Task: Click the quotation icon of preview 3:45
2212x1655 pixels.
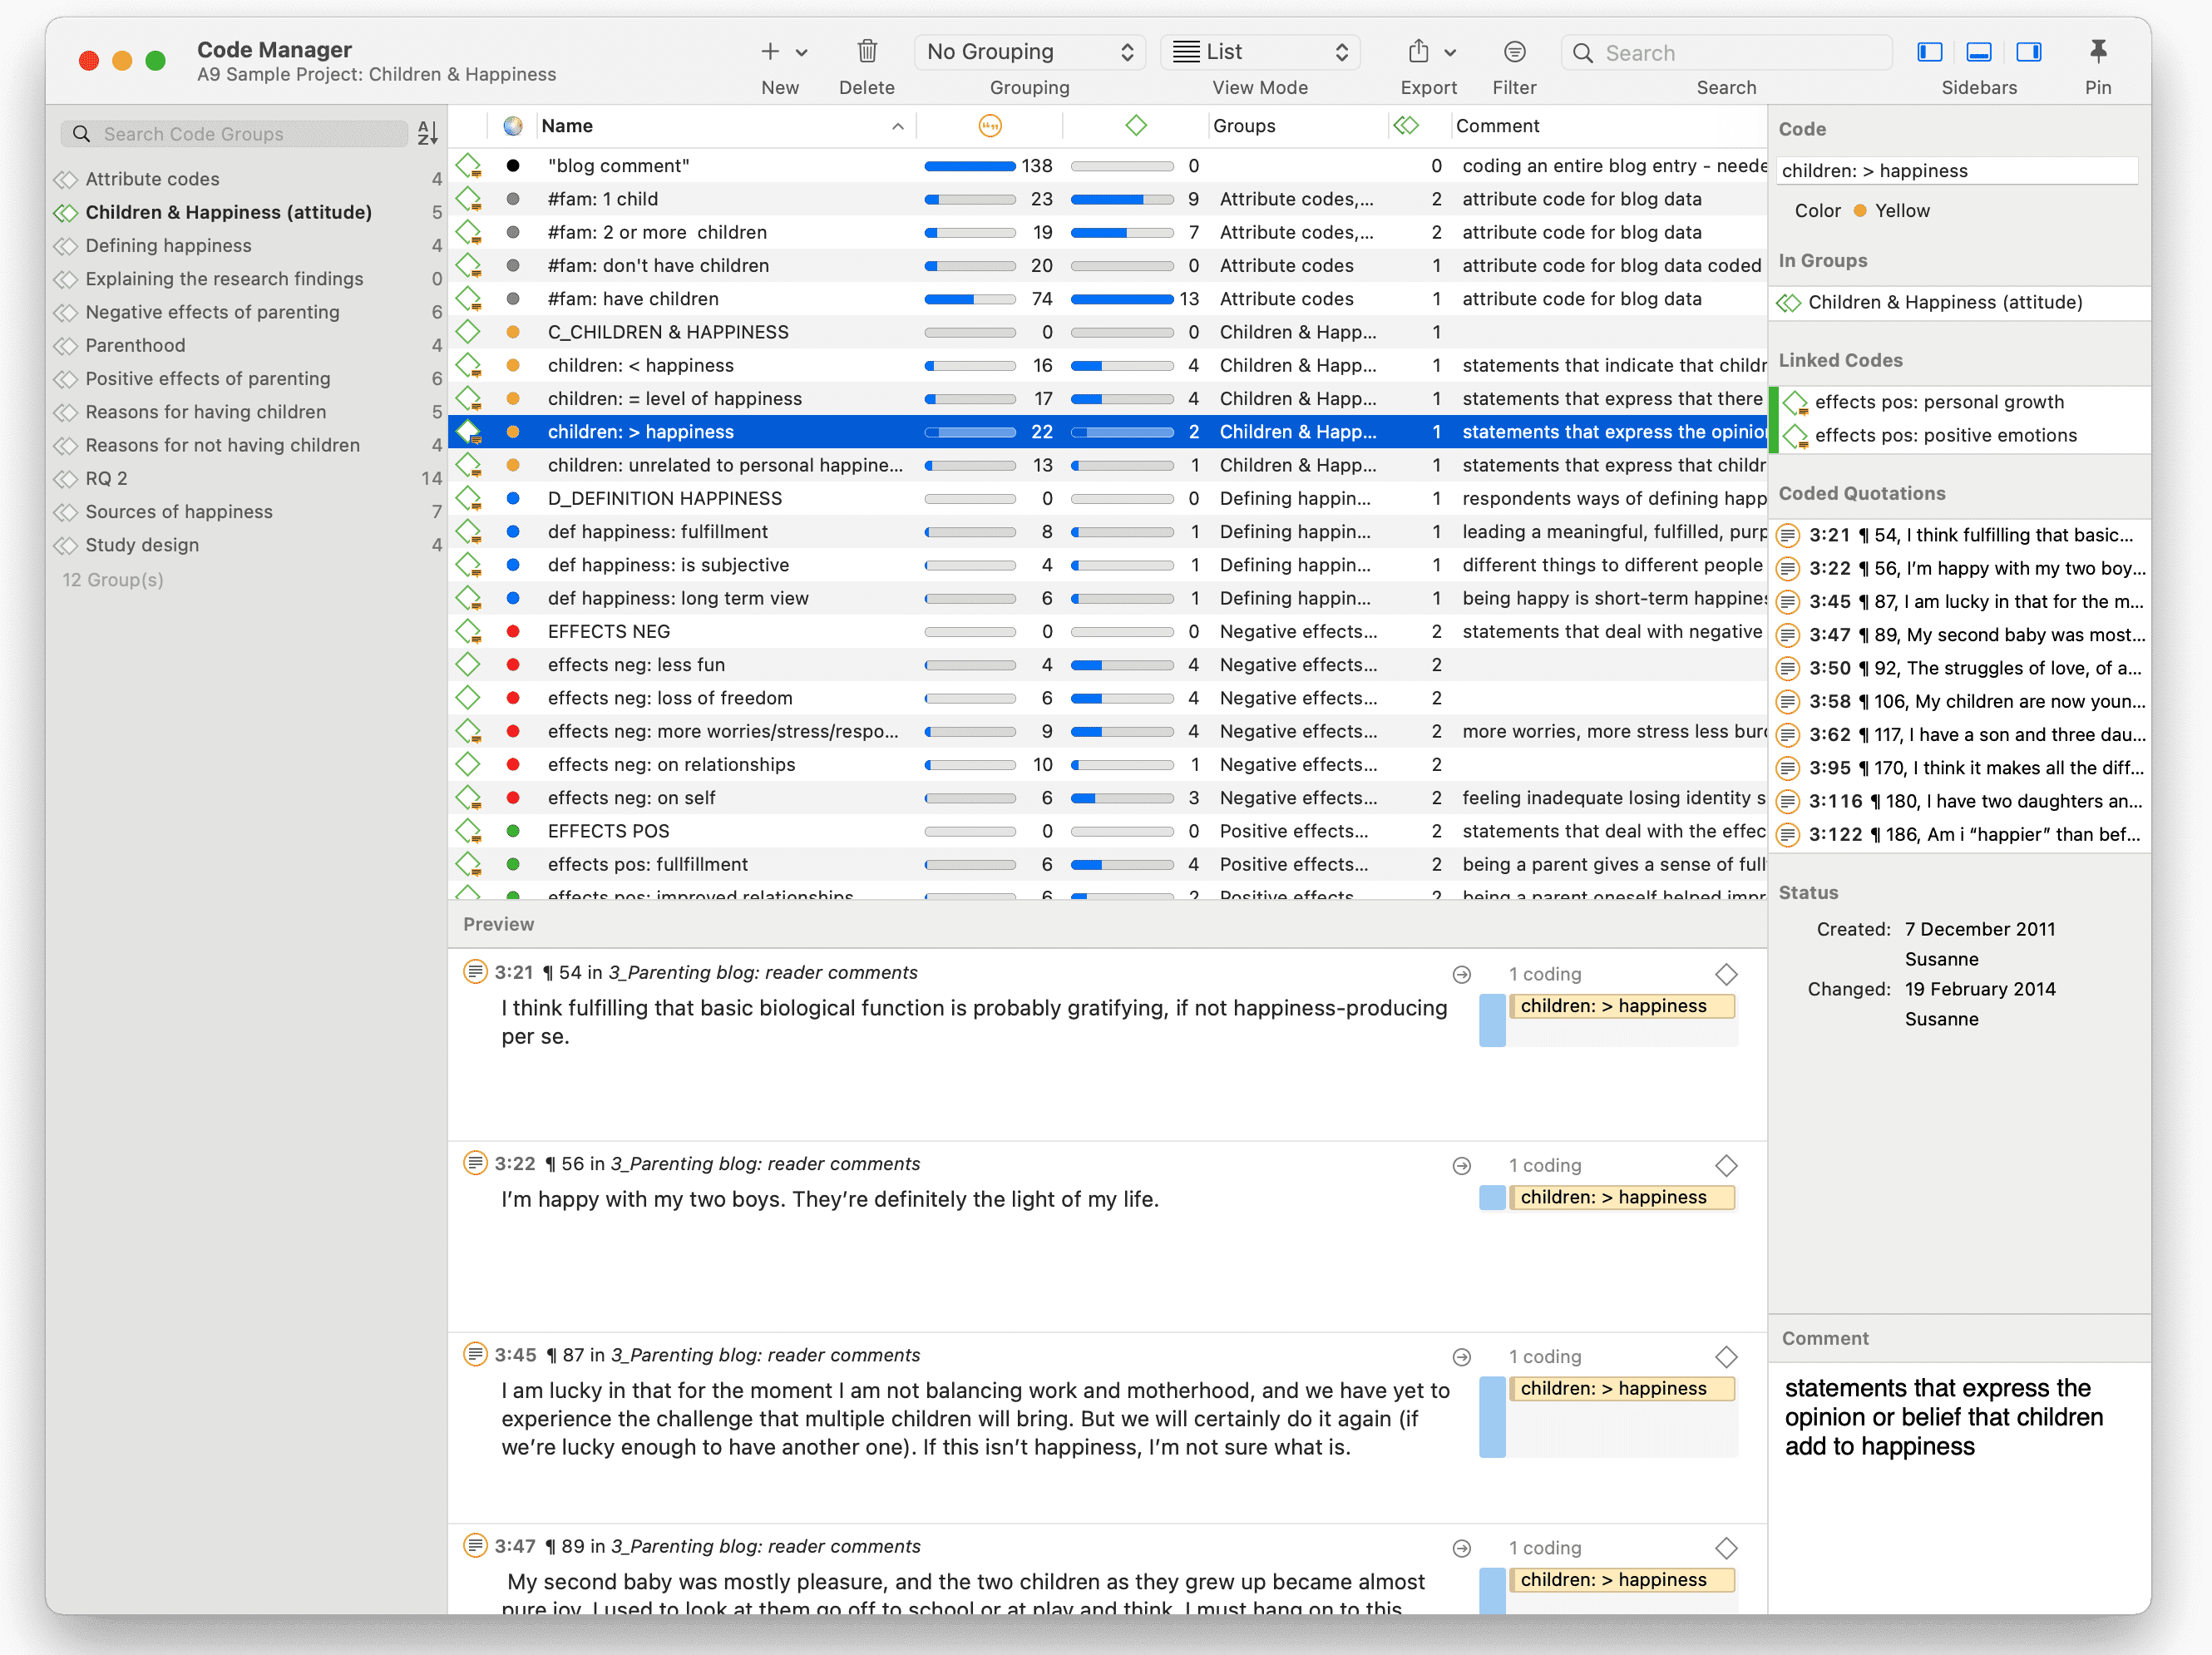Action: point(475,1354)
